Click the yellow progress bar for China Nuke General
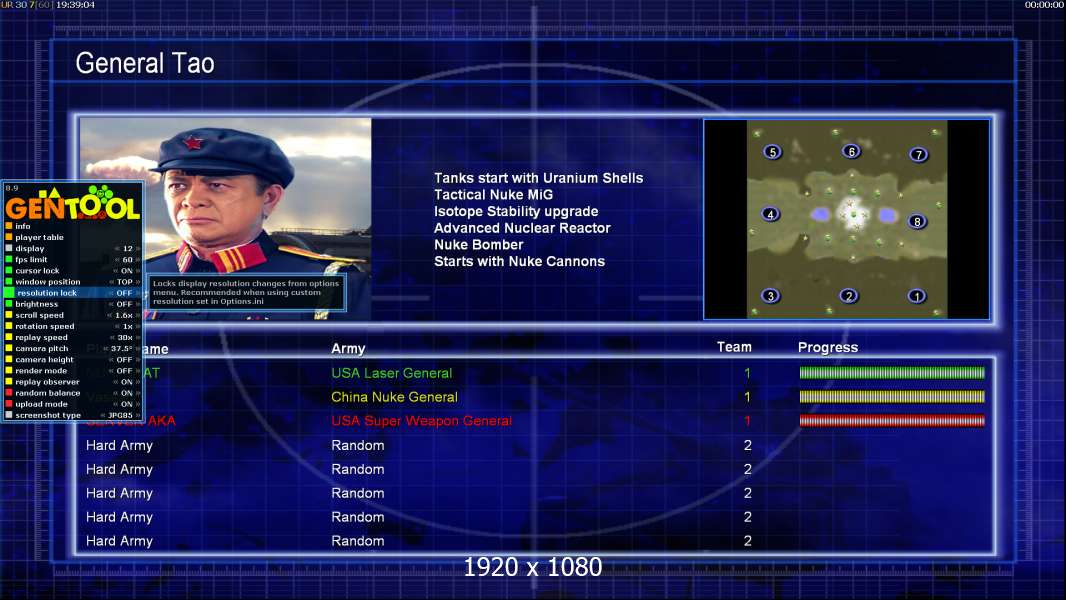The image size is (1066, 600). coord(892,396)
